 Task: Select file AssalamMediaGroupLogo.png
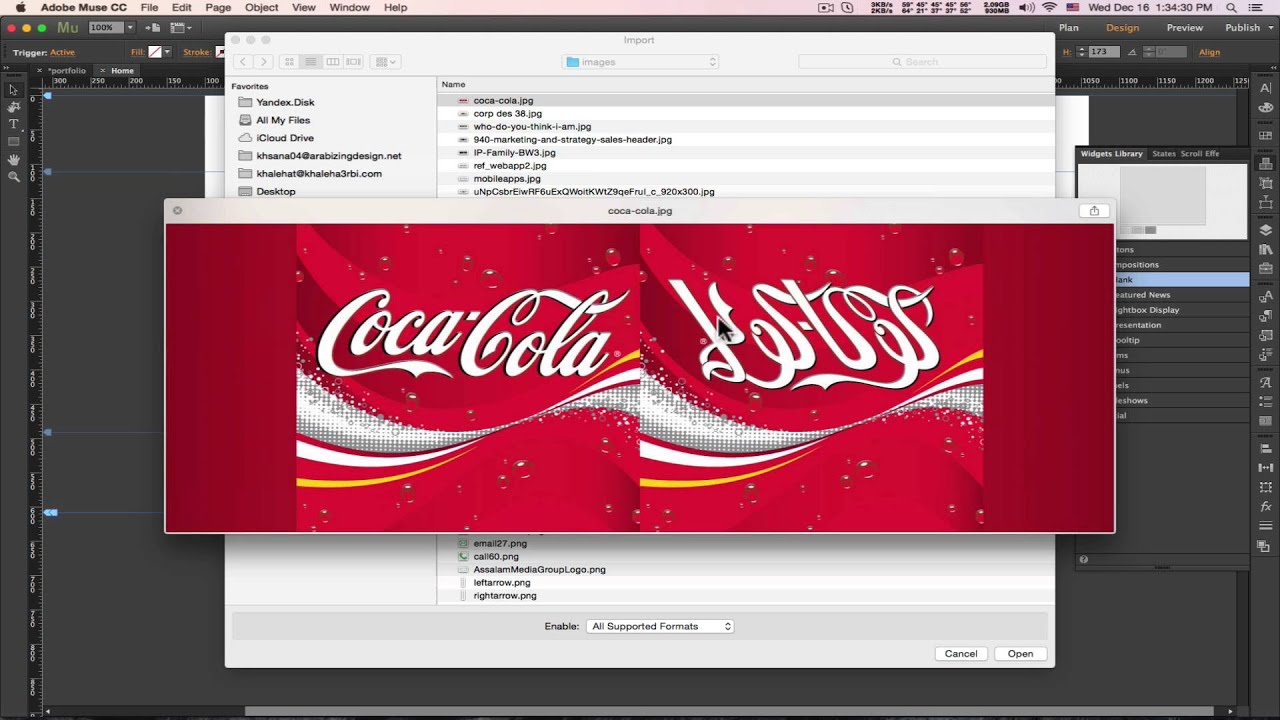pos(539,570)
